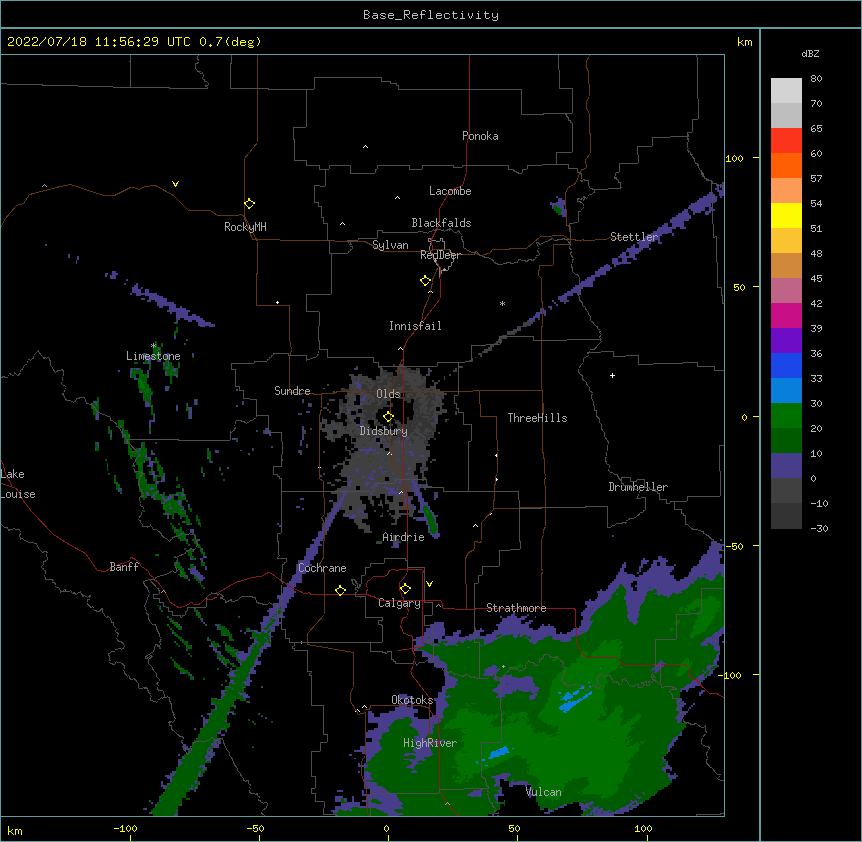Click the Sundre city label
This screenshot has width=862, height=842.
pos(292,391)
